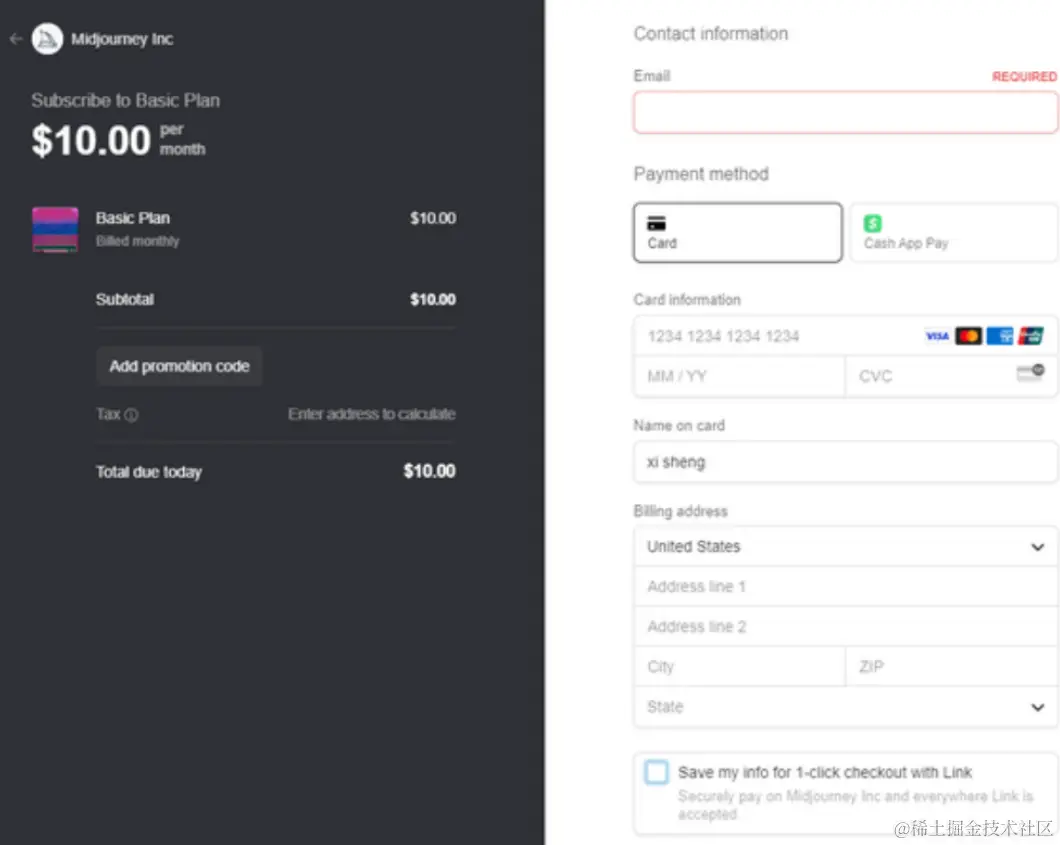Viewport: 1060px width, 845px height.
Task: Click the Mastercard brand icon
Action: click(x=968, y=336)
